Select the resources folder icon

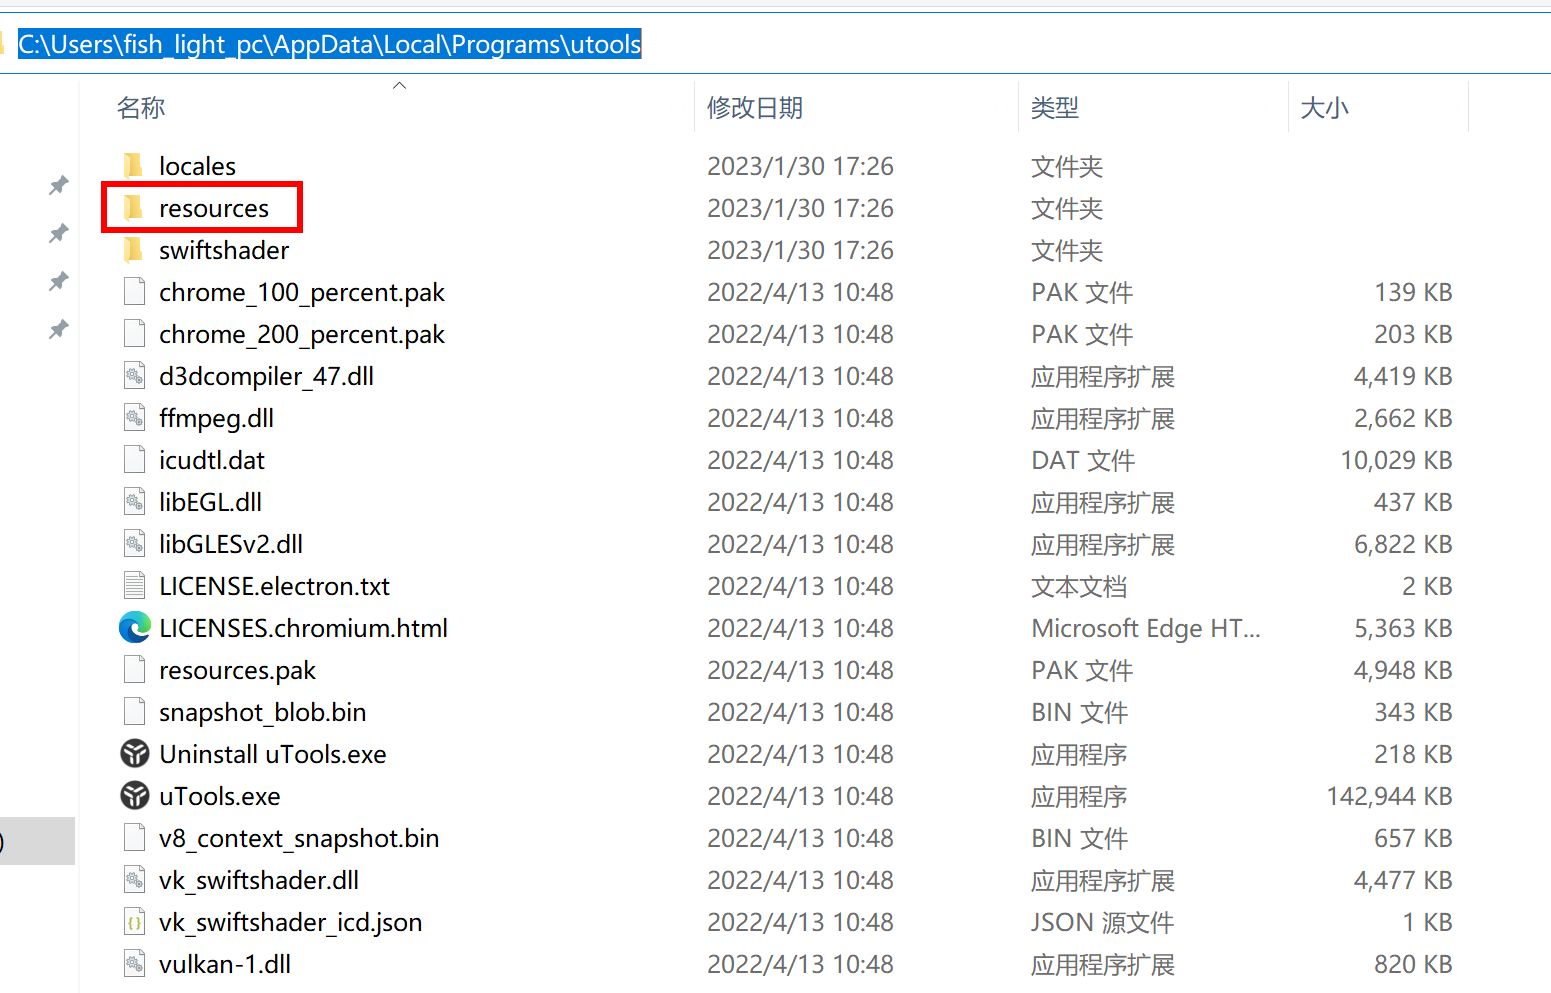coord(133,207)
